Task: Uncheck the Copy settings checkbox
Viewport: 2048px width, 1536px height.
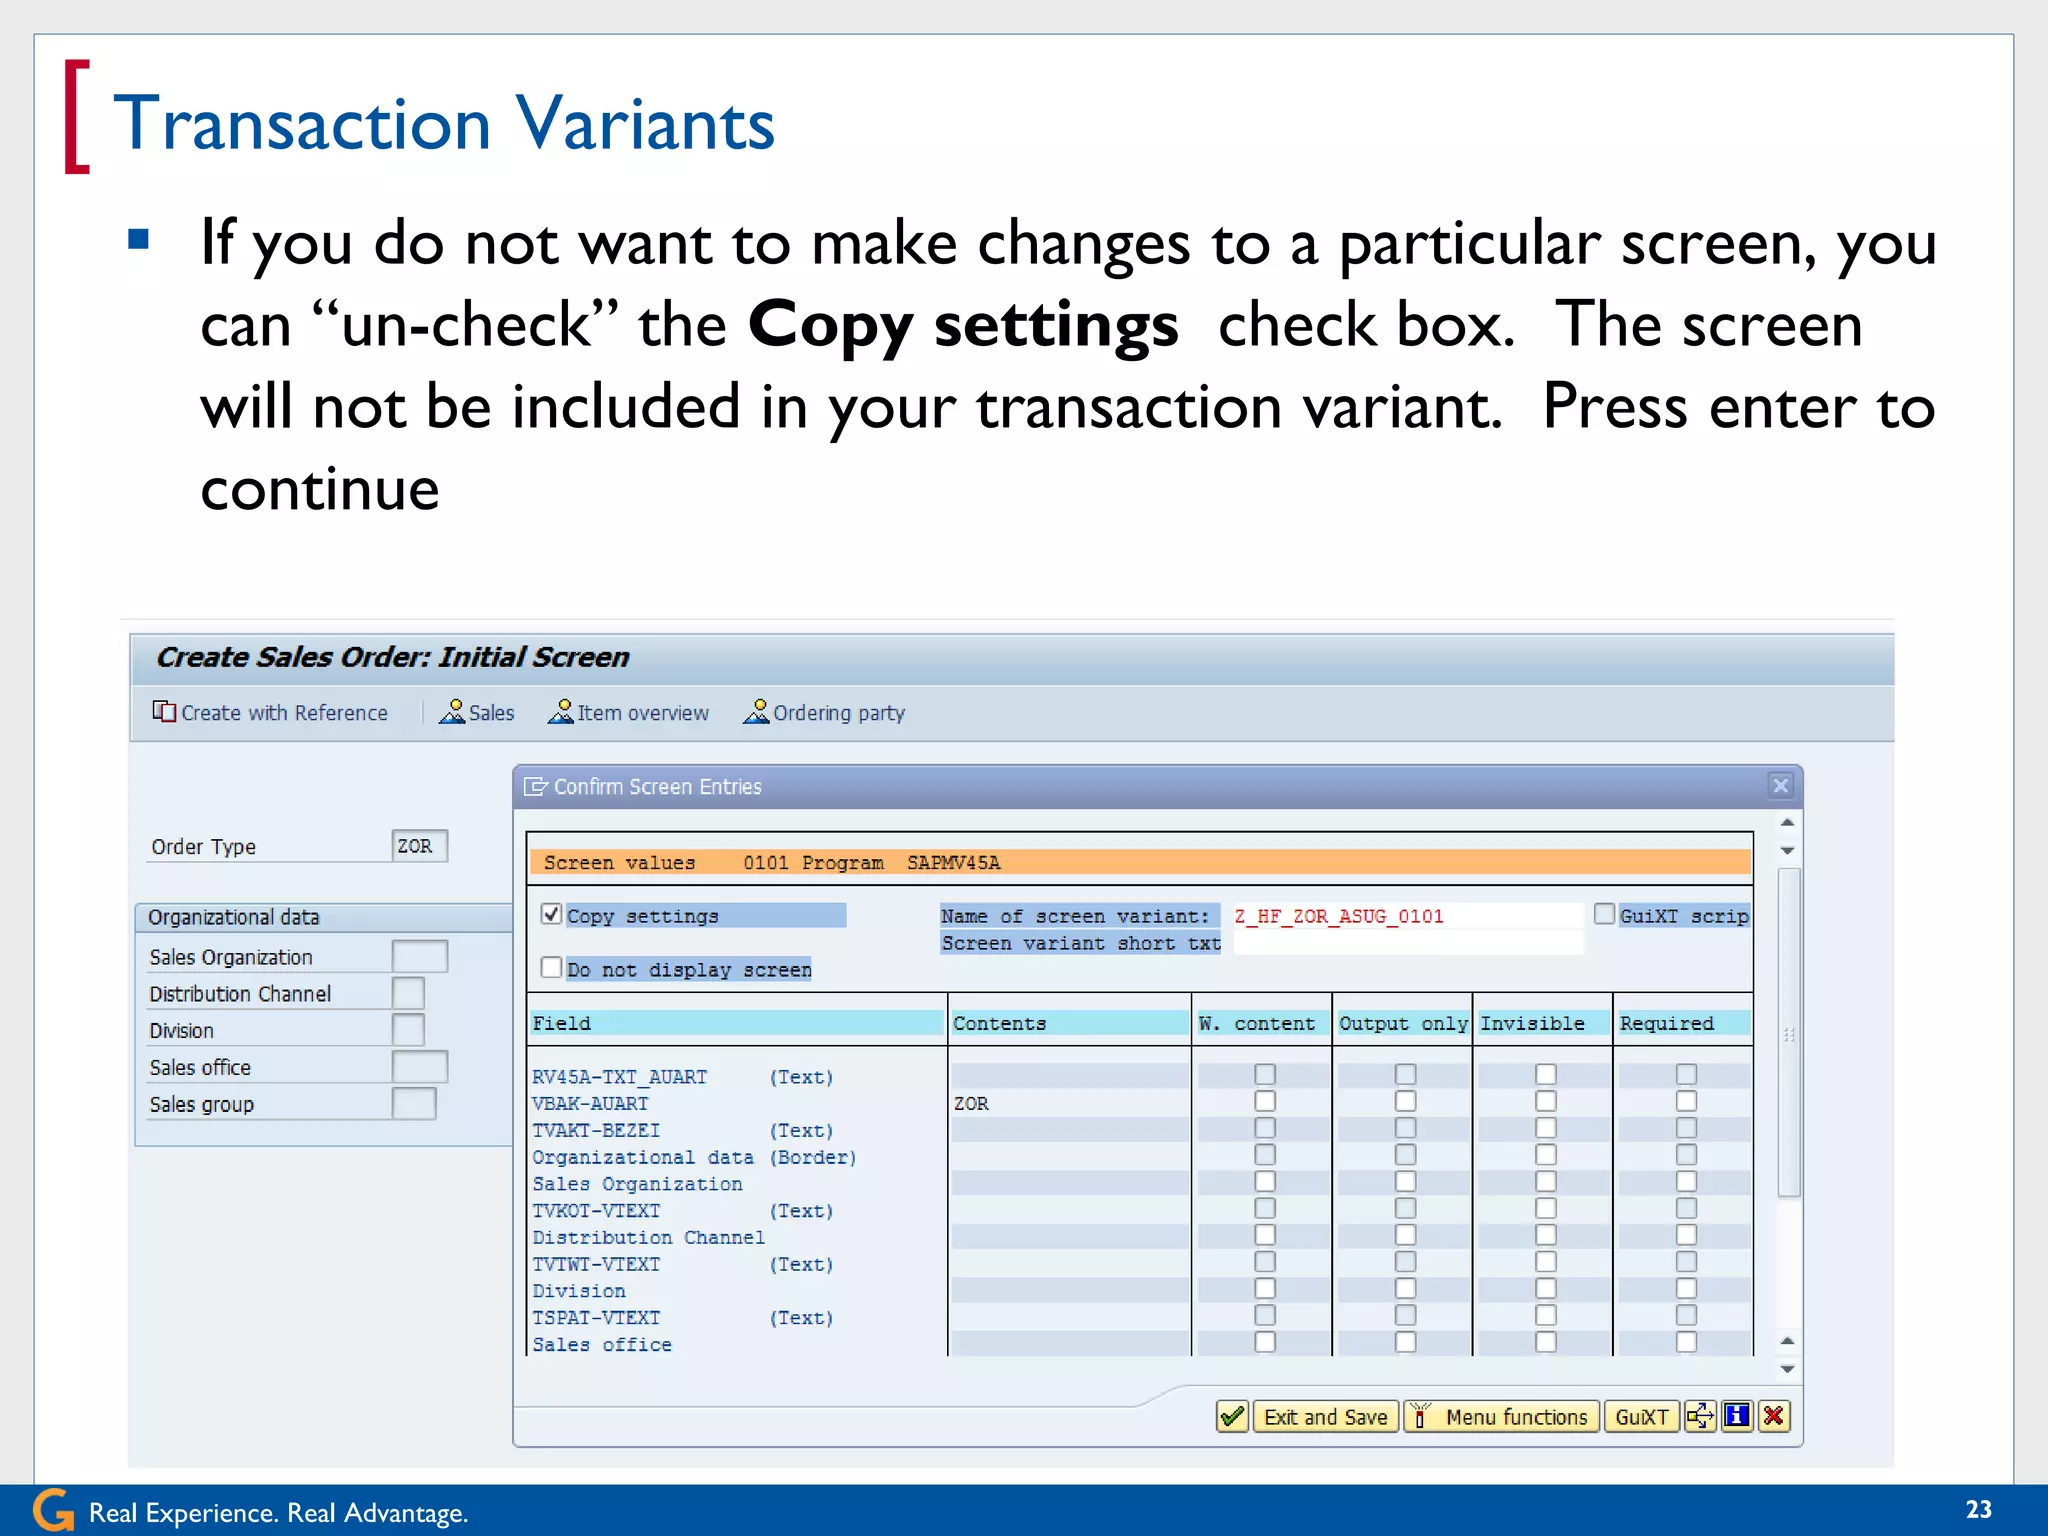Action: 551,914
